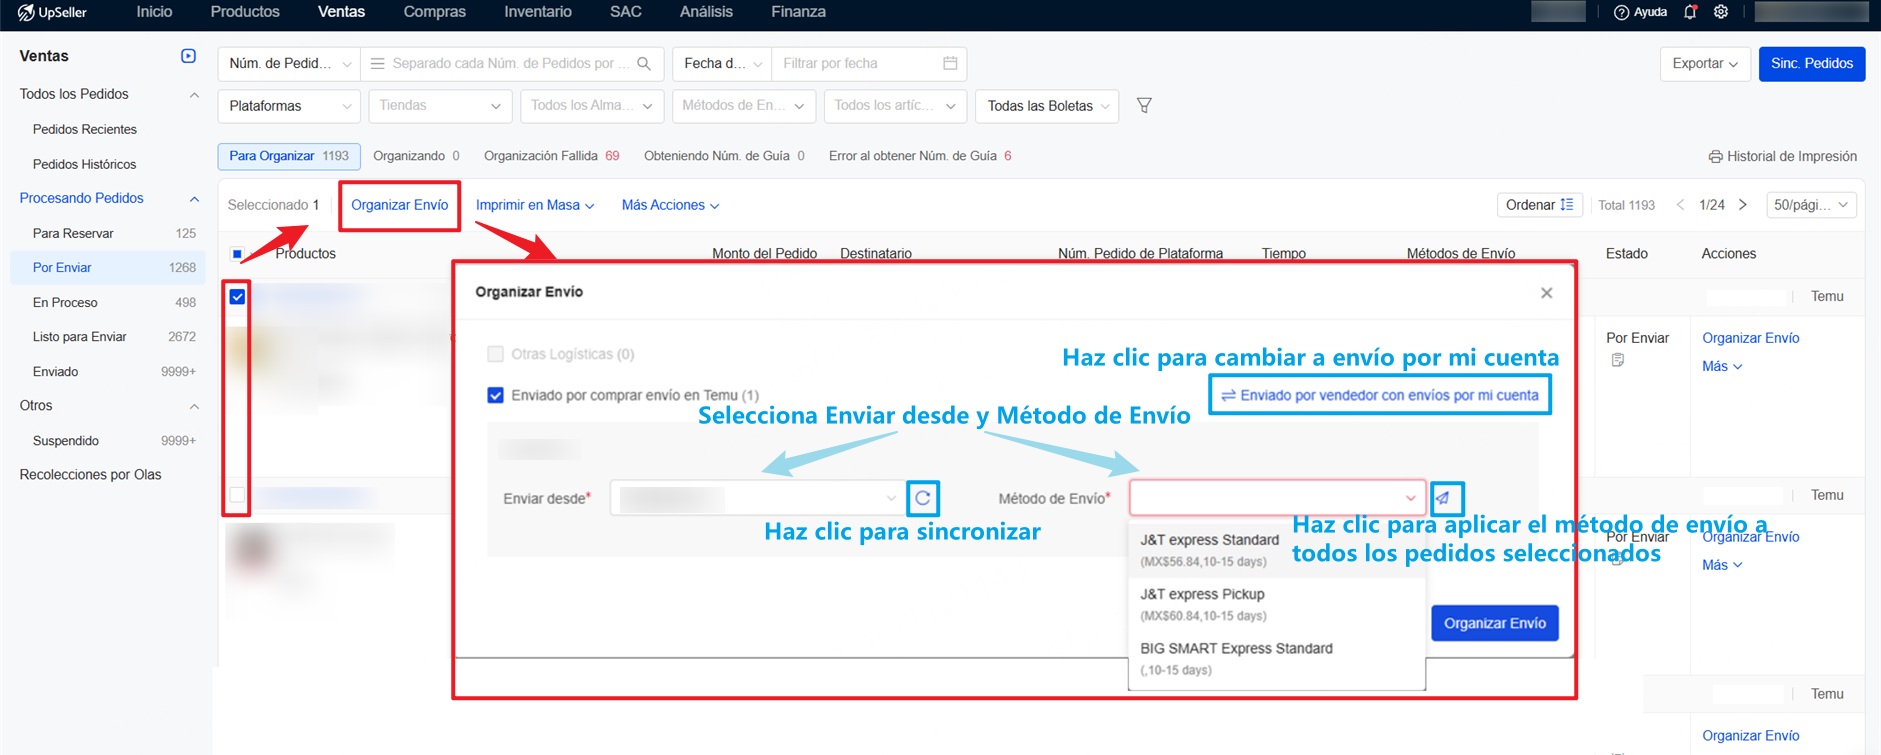The image size is (1881, 755).
Task: Toggle 'Enviado por comprar envío en Temu' checkbox
Action: pos(495,395)
